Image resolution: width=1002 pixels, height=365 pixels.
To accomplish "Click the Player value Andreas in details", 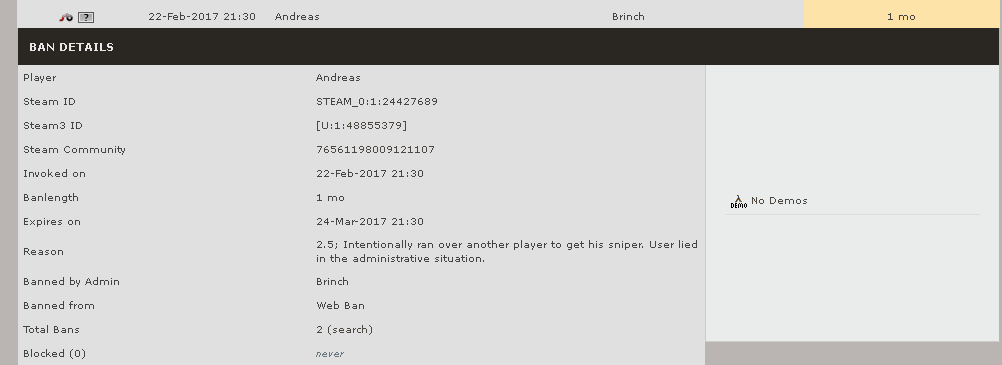I will coord(338,77).
